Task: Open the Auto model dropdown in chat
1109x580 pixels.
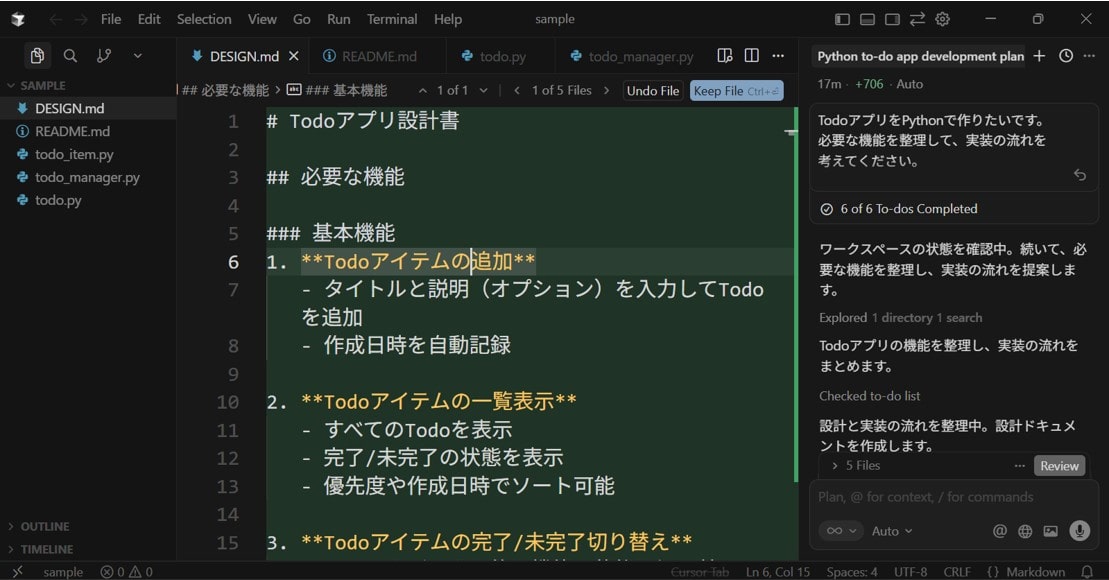Action: coord(891,531)
